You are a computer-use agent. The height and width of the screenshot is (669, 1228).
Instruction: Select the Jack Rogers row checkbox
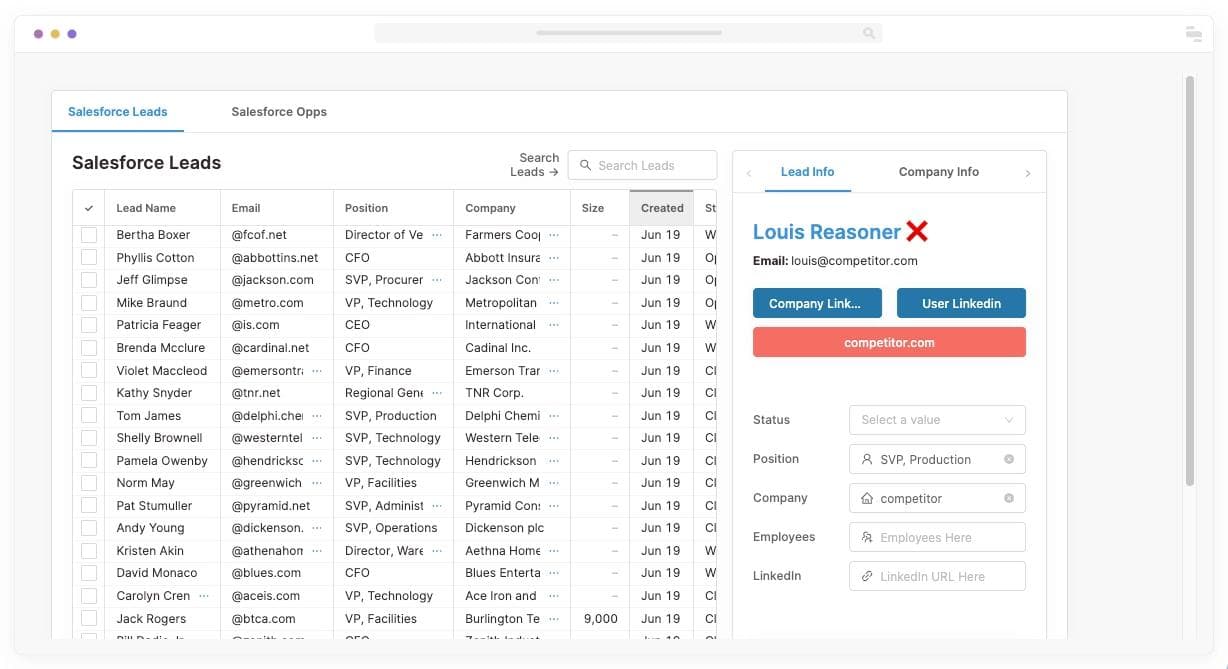coord(89,618)
